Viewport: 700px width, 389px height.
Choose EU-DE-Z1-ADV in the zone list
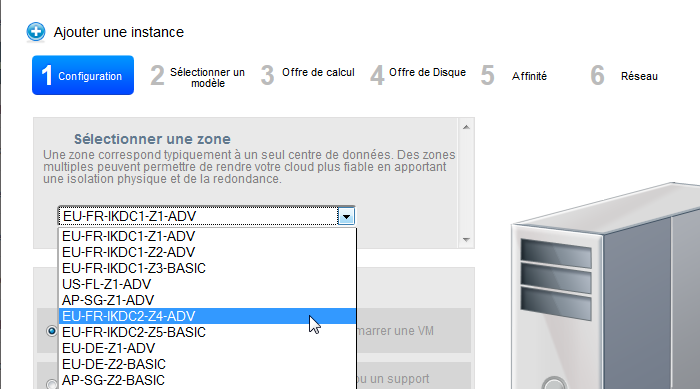coord(208,348)
